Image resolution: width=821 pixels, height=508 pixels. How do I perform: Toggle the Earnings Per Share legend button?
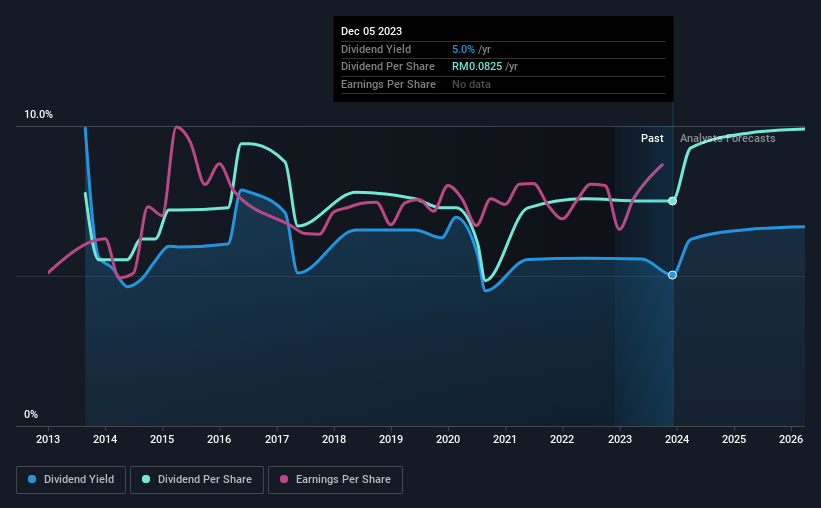[335, 480]
